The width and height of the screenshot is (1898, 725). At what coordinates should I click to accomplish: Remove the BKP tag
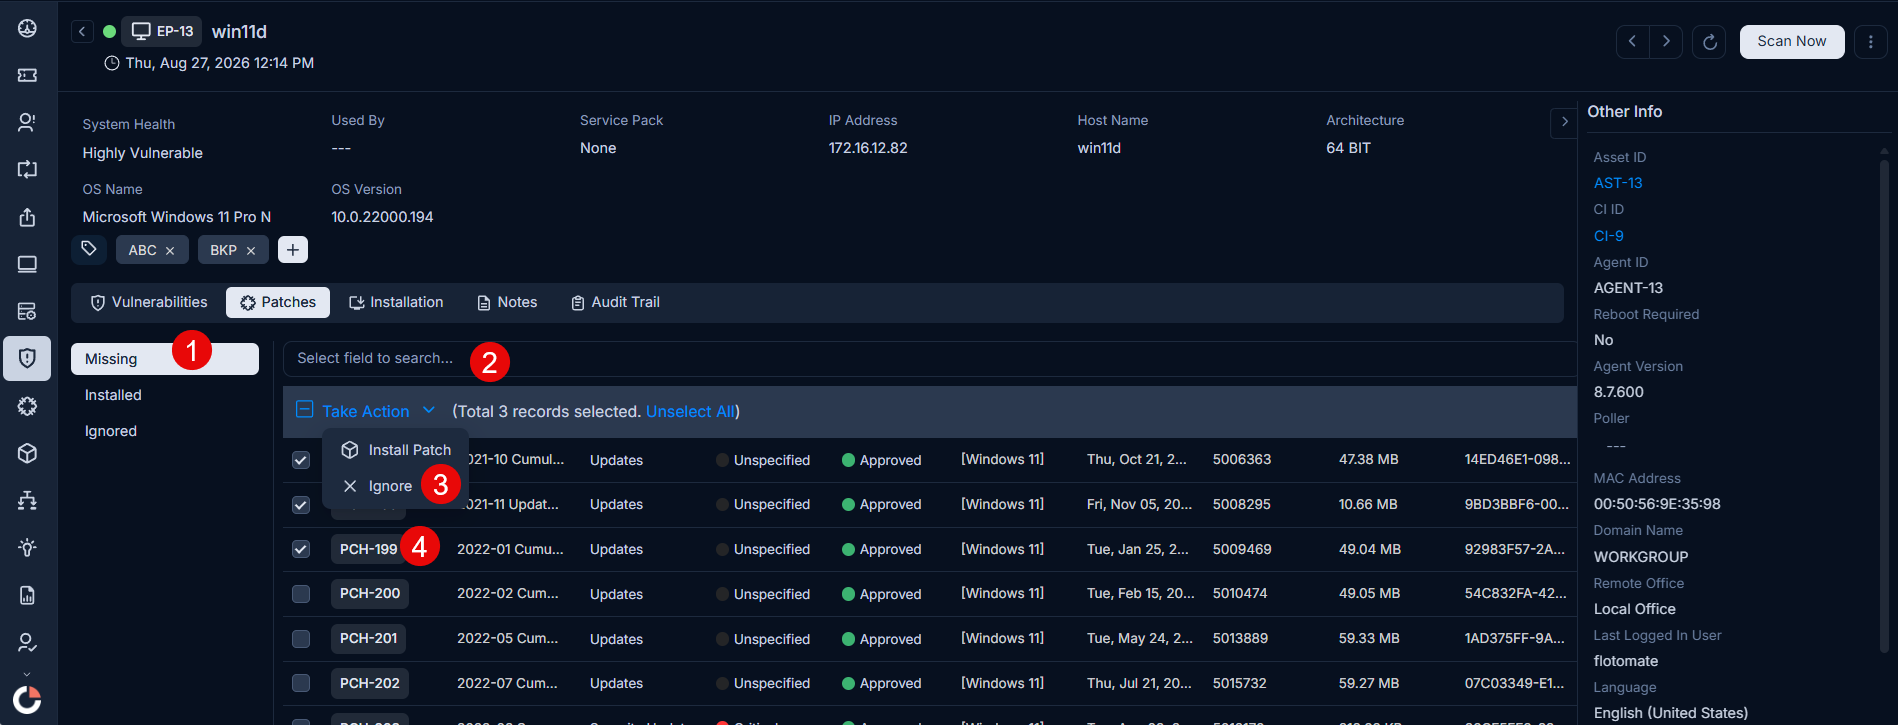251,251
